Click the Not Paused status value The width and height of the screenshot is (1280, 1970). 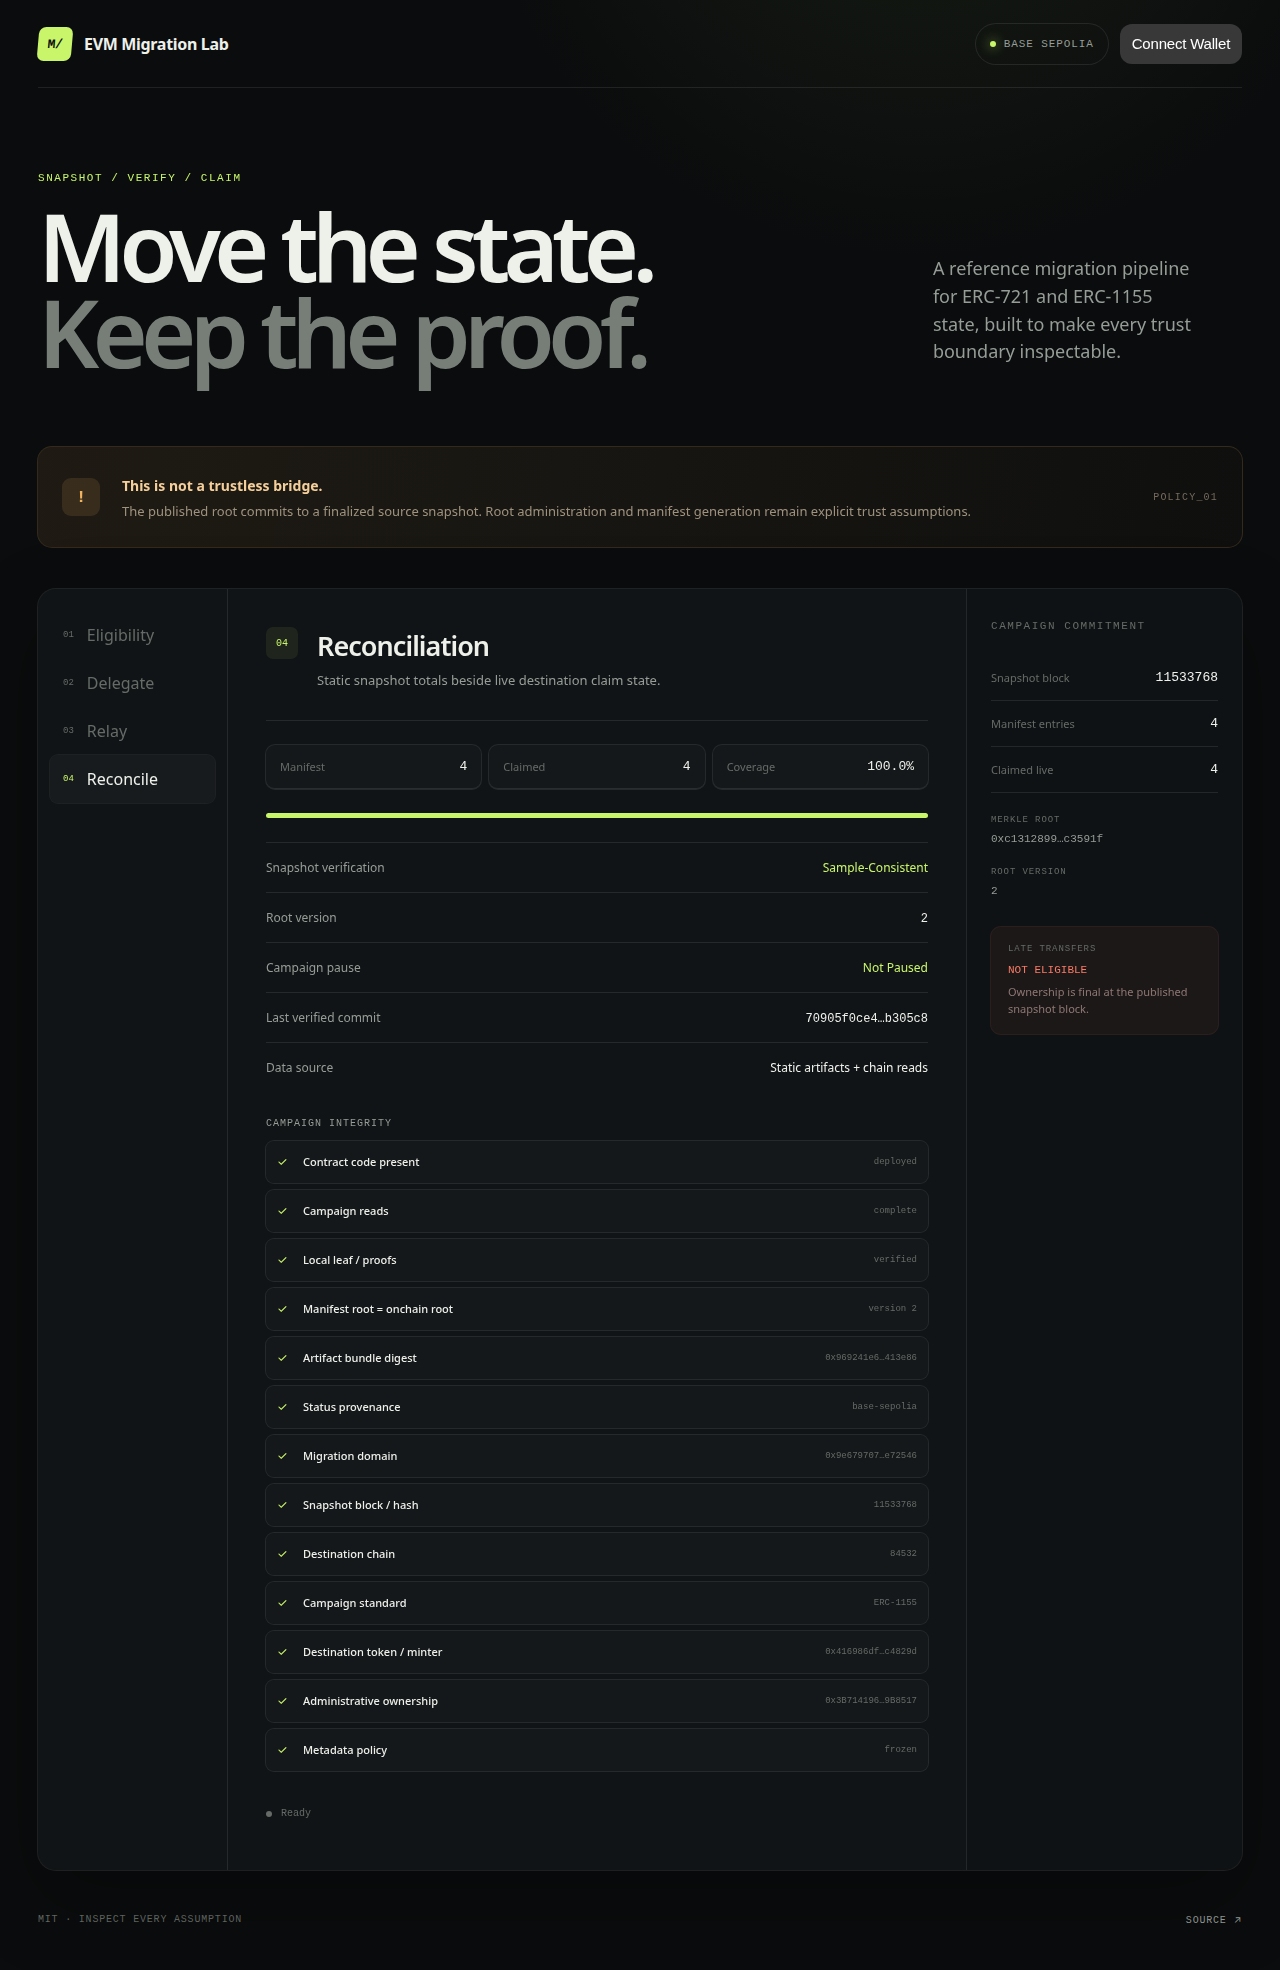tap(895, 968)
